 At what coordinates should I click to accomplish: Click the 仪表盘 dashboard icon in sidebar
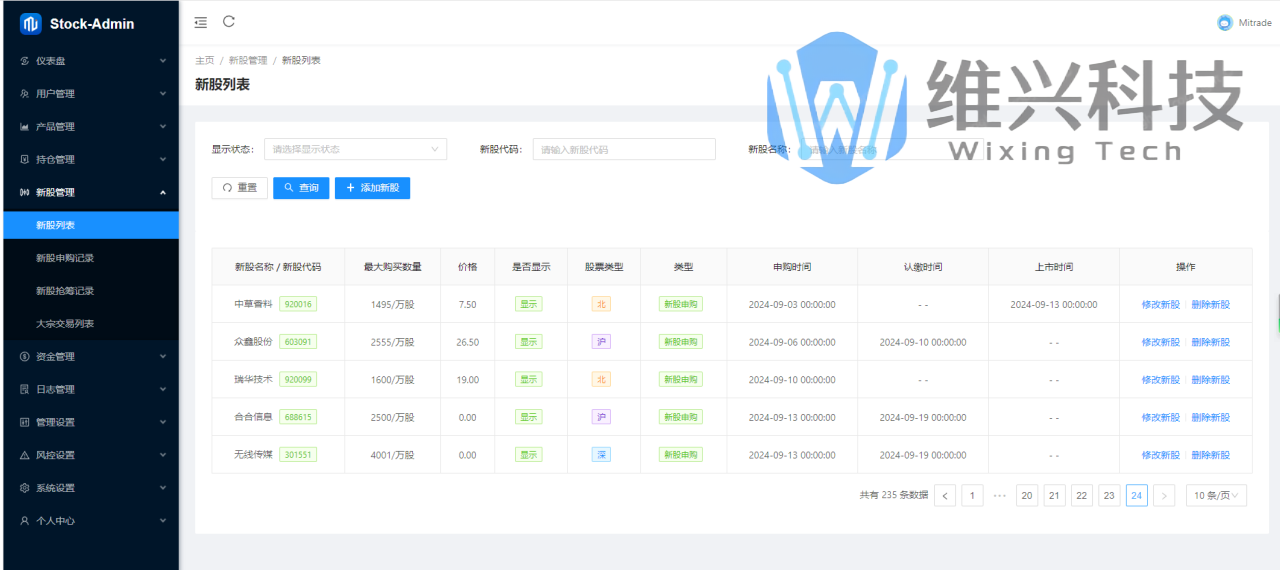click(x=25, y=61)
